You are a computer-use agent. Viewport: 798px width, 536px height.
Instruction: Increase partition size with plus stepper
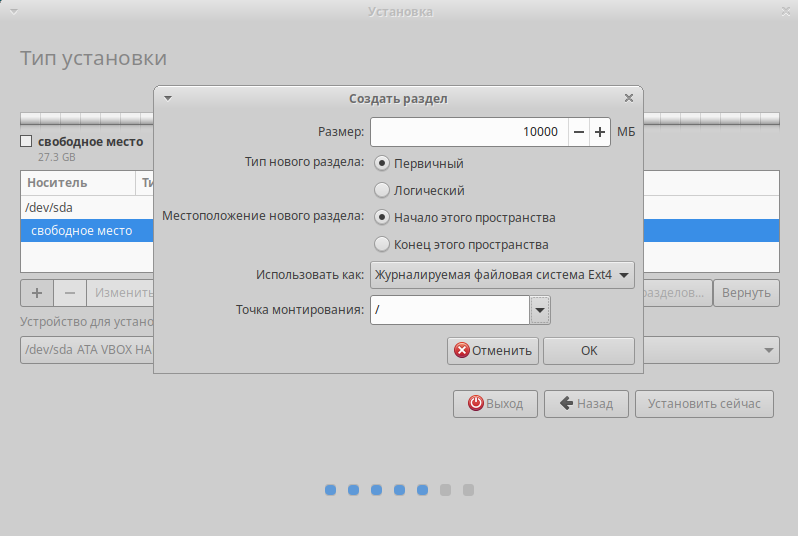coord(600,132)
